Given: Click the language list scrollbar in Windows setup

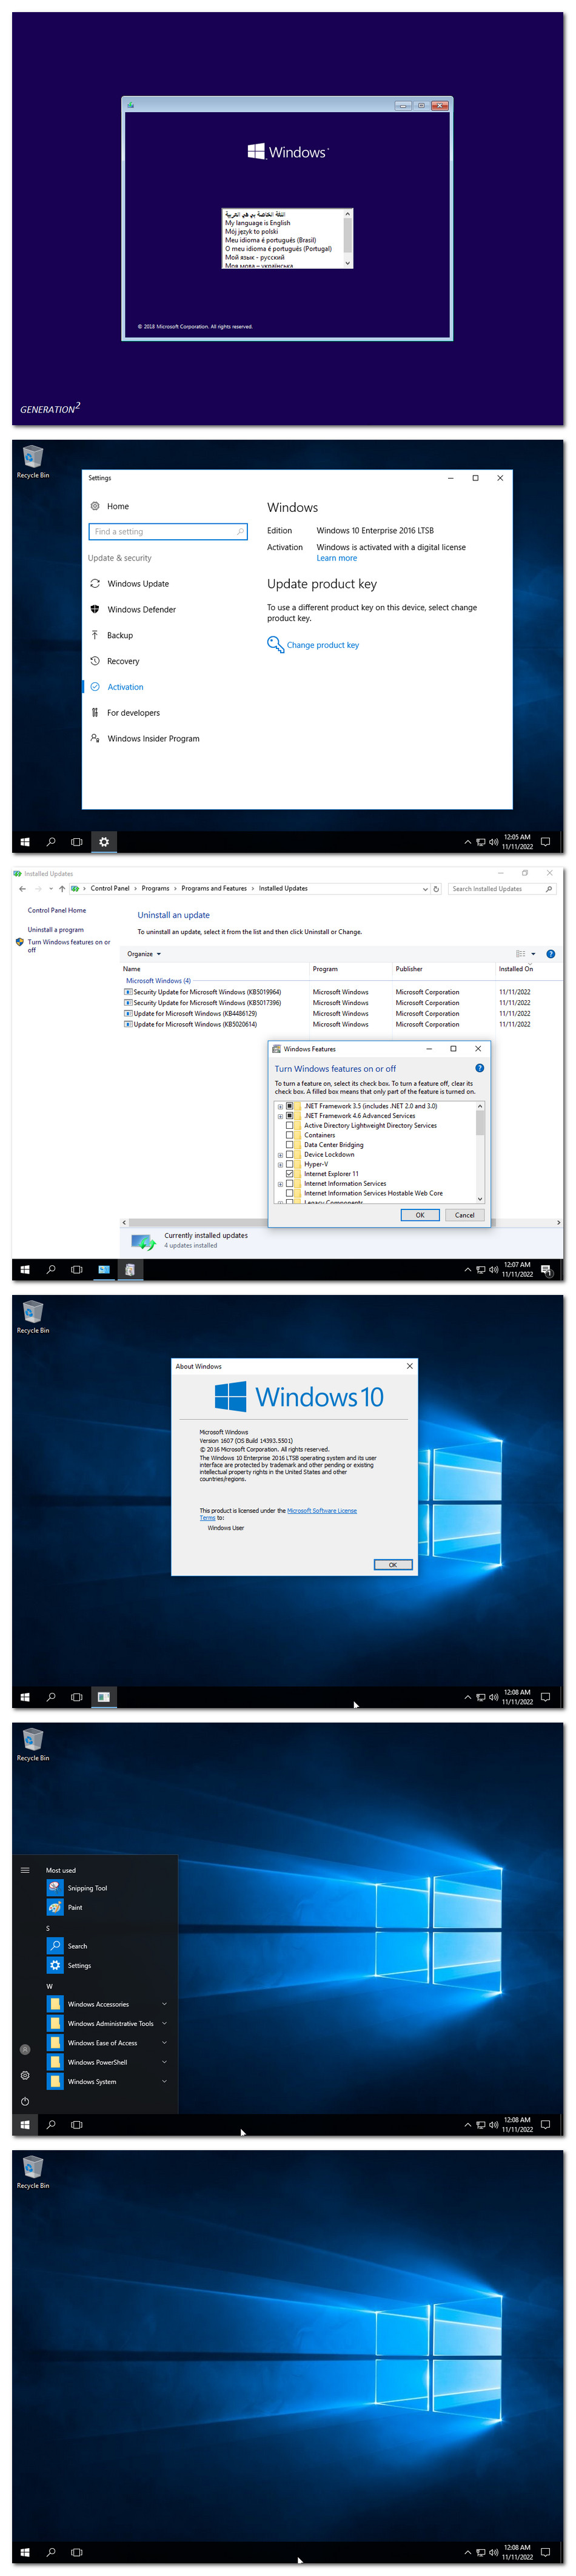Looking at the screenshot, I should click(x=348, y=238).
